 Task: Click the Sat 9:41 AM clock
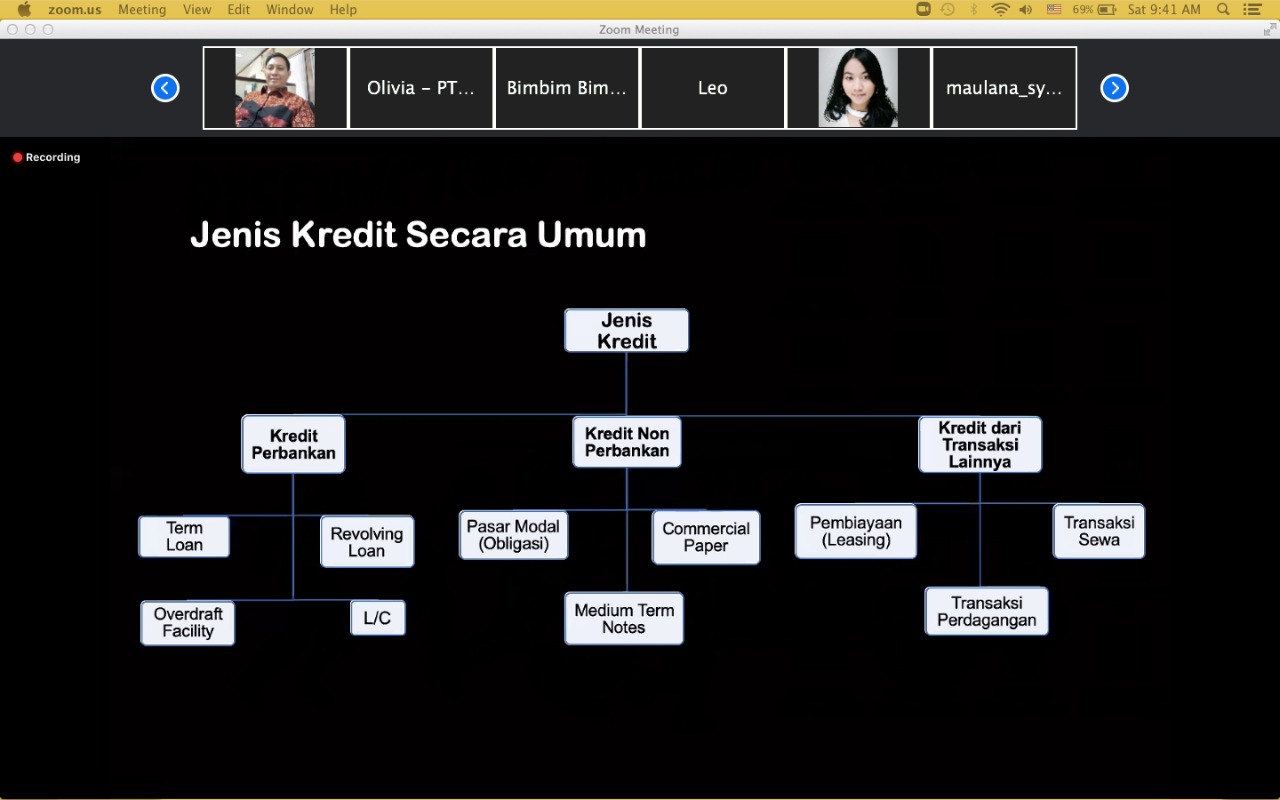pos(1164,9)
